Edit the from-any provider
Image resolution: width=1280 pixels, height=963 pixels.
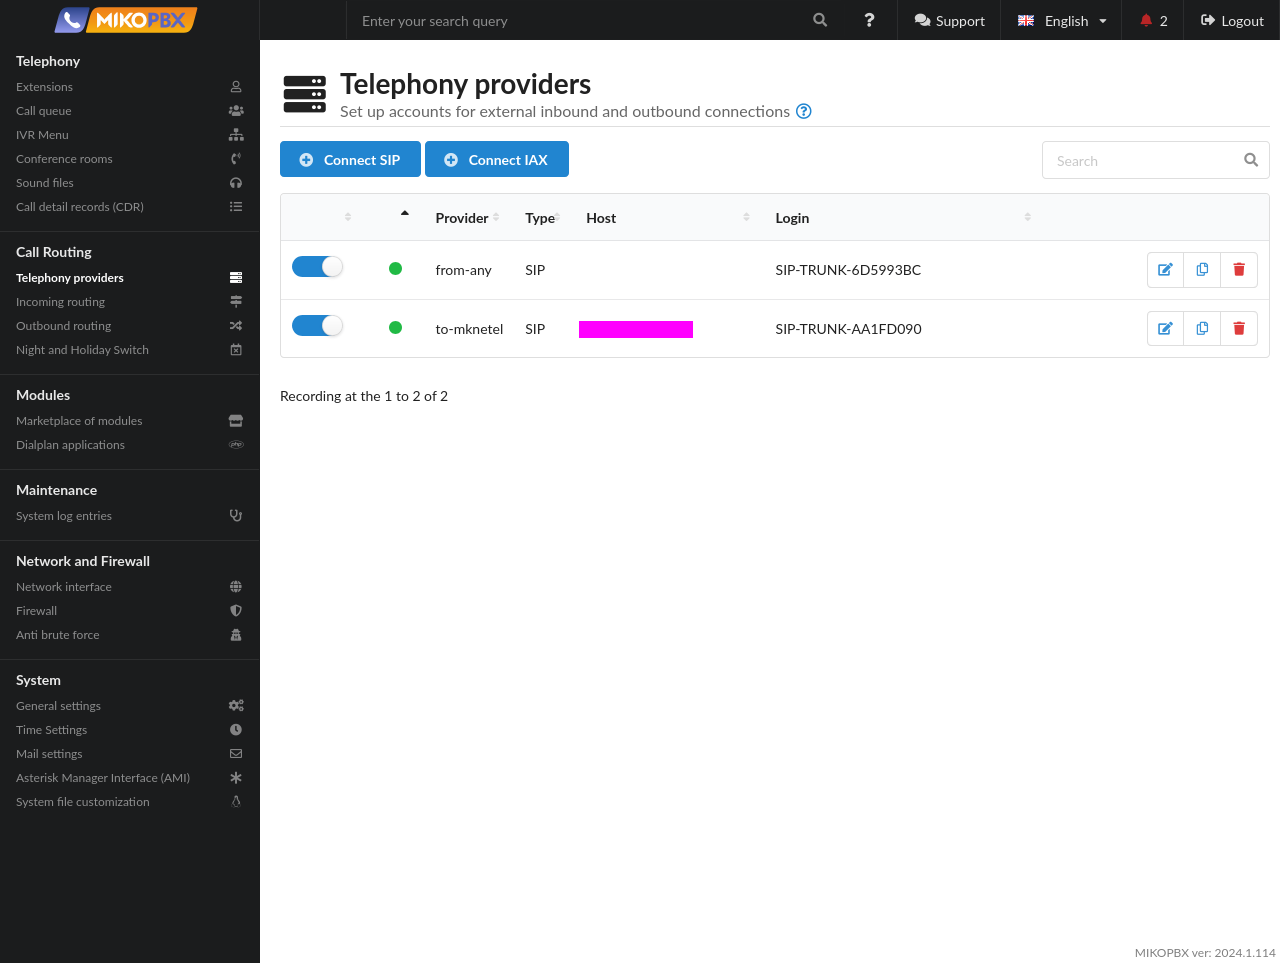1165,269
